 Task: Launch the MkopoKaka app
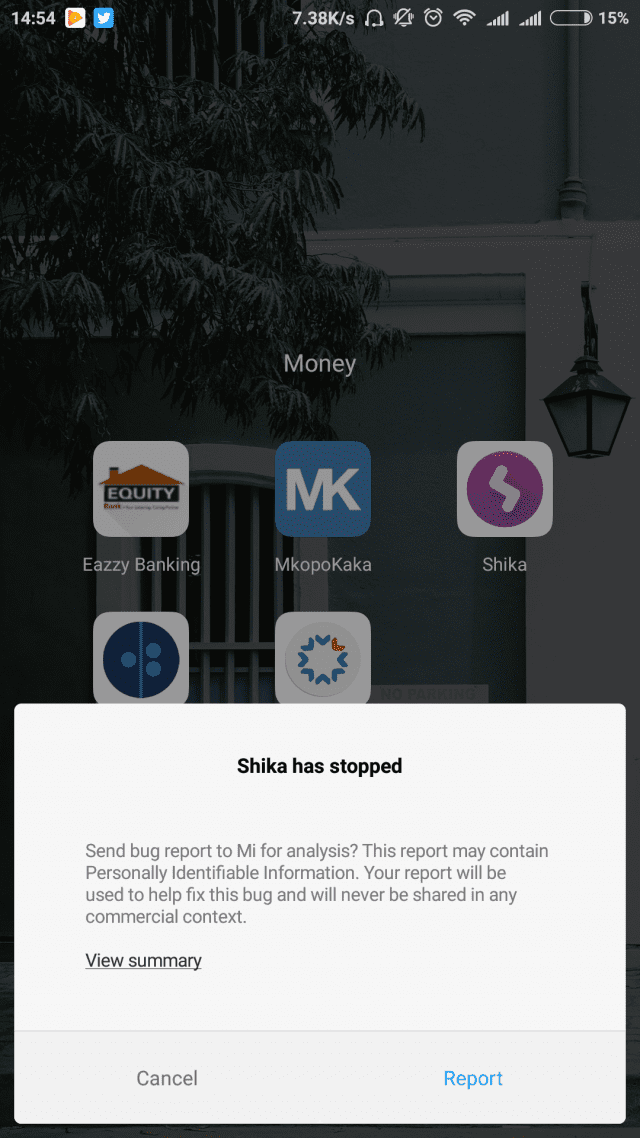point(323,488)
